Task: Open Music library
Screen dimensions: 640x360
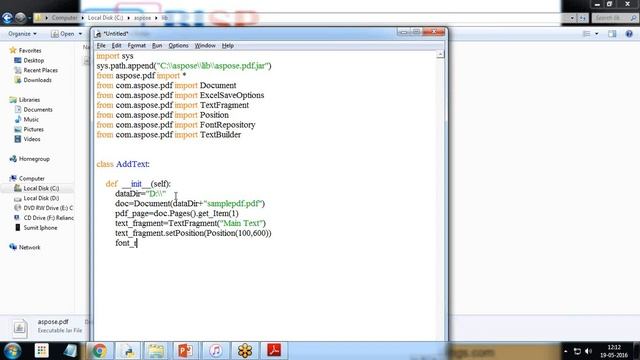Action: (x=31, y=120)
